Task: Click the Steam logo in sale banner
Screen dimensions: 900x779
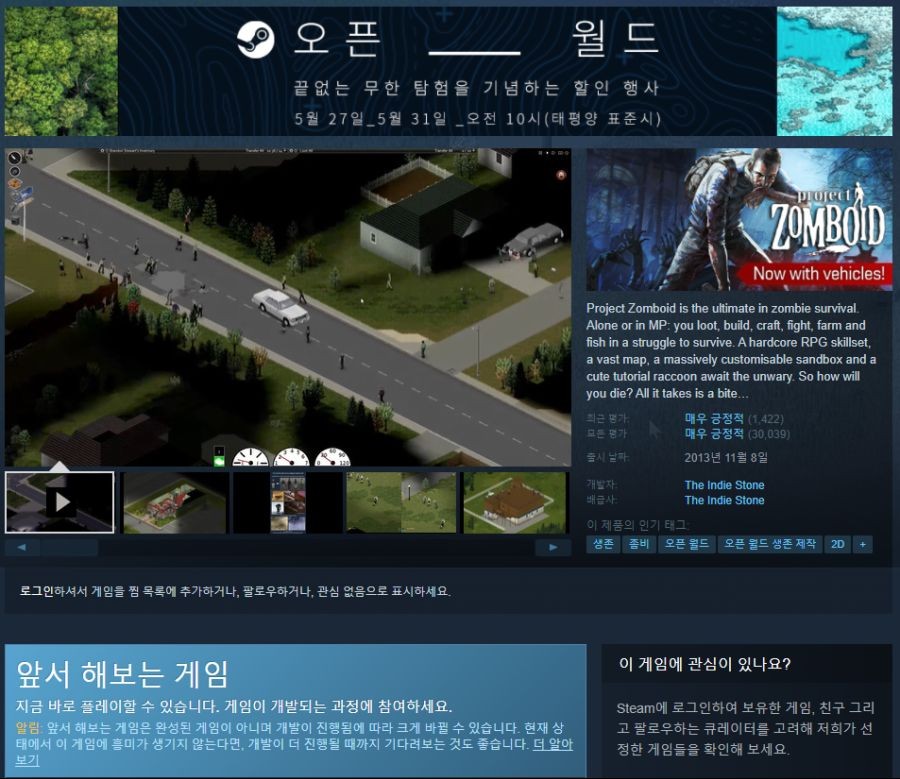Action: [x=255, y=40]
